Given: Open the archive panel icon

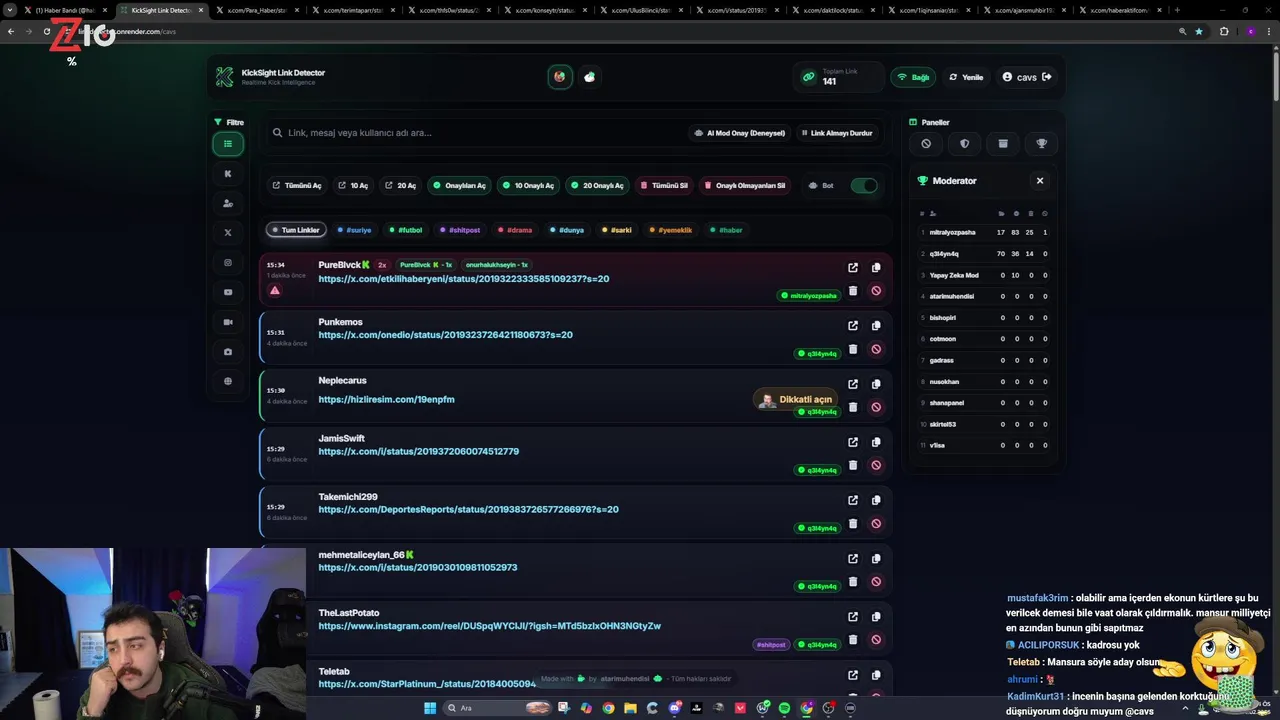Looking at the screenshot, I should (1003, 144).
